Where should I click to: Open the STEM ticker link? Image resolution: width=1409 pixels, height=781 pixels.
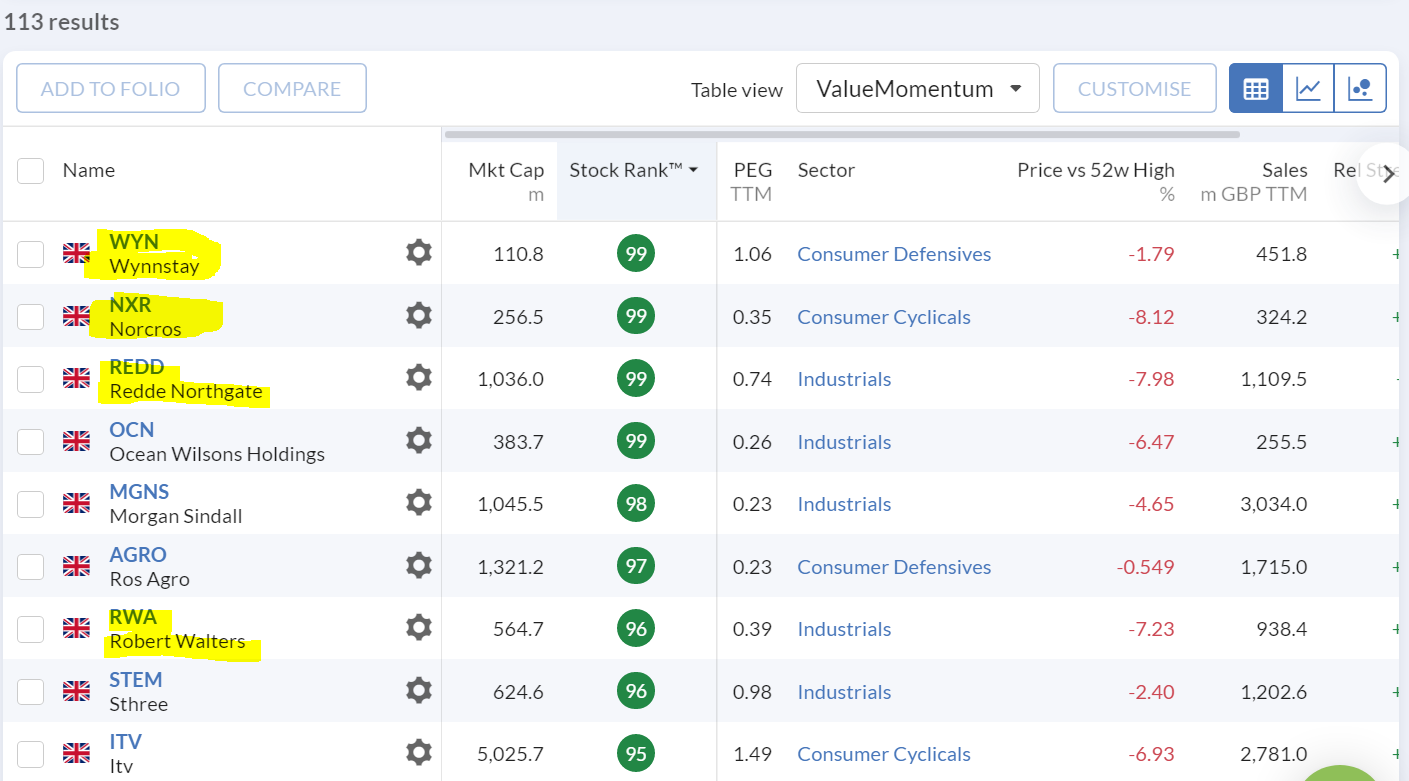pos(136,679)
